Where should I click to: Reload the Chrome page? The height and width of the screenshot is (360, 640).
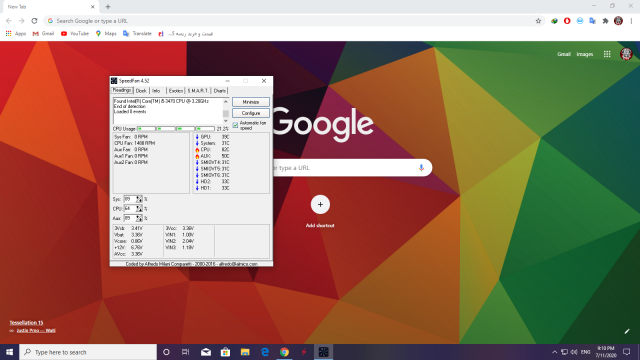pos(34,21)
